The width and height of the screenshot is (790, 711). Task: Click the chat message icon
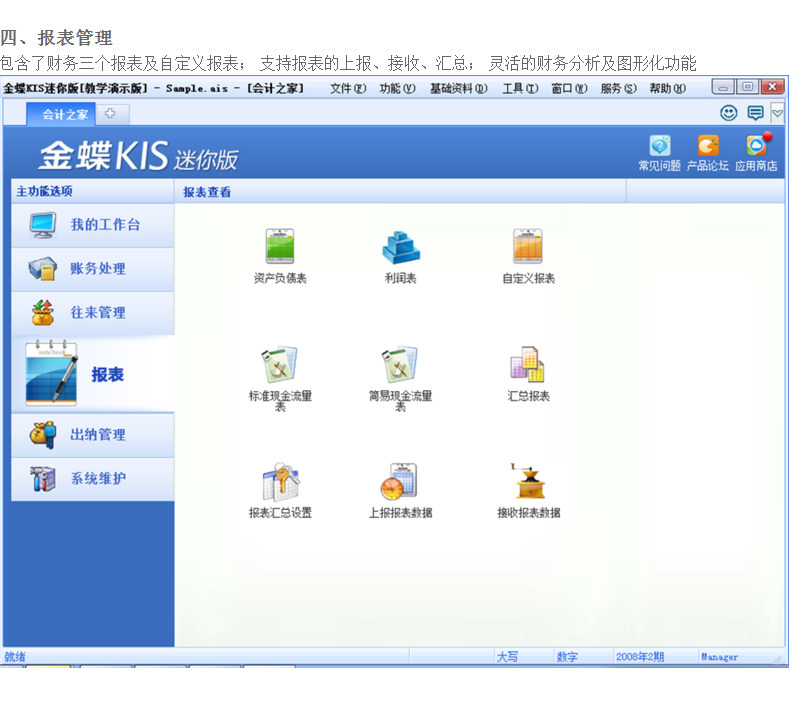click(x=755, y=113)
